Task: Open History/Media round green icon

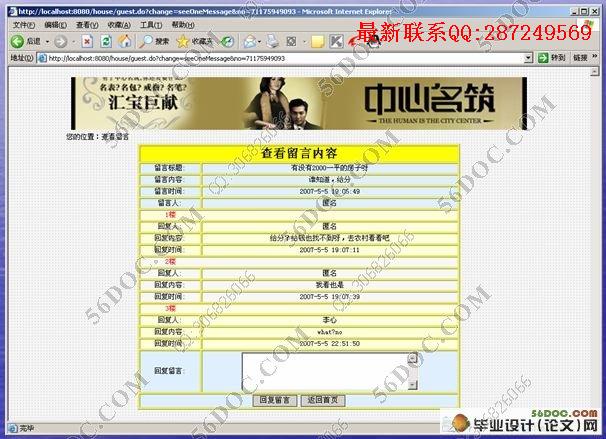Action: coord(227,41)
